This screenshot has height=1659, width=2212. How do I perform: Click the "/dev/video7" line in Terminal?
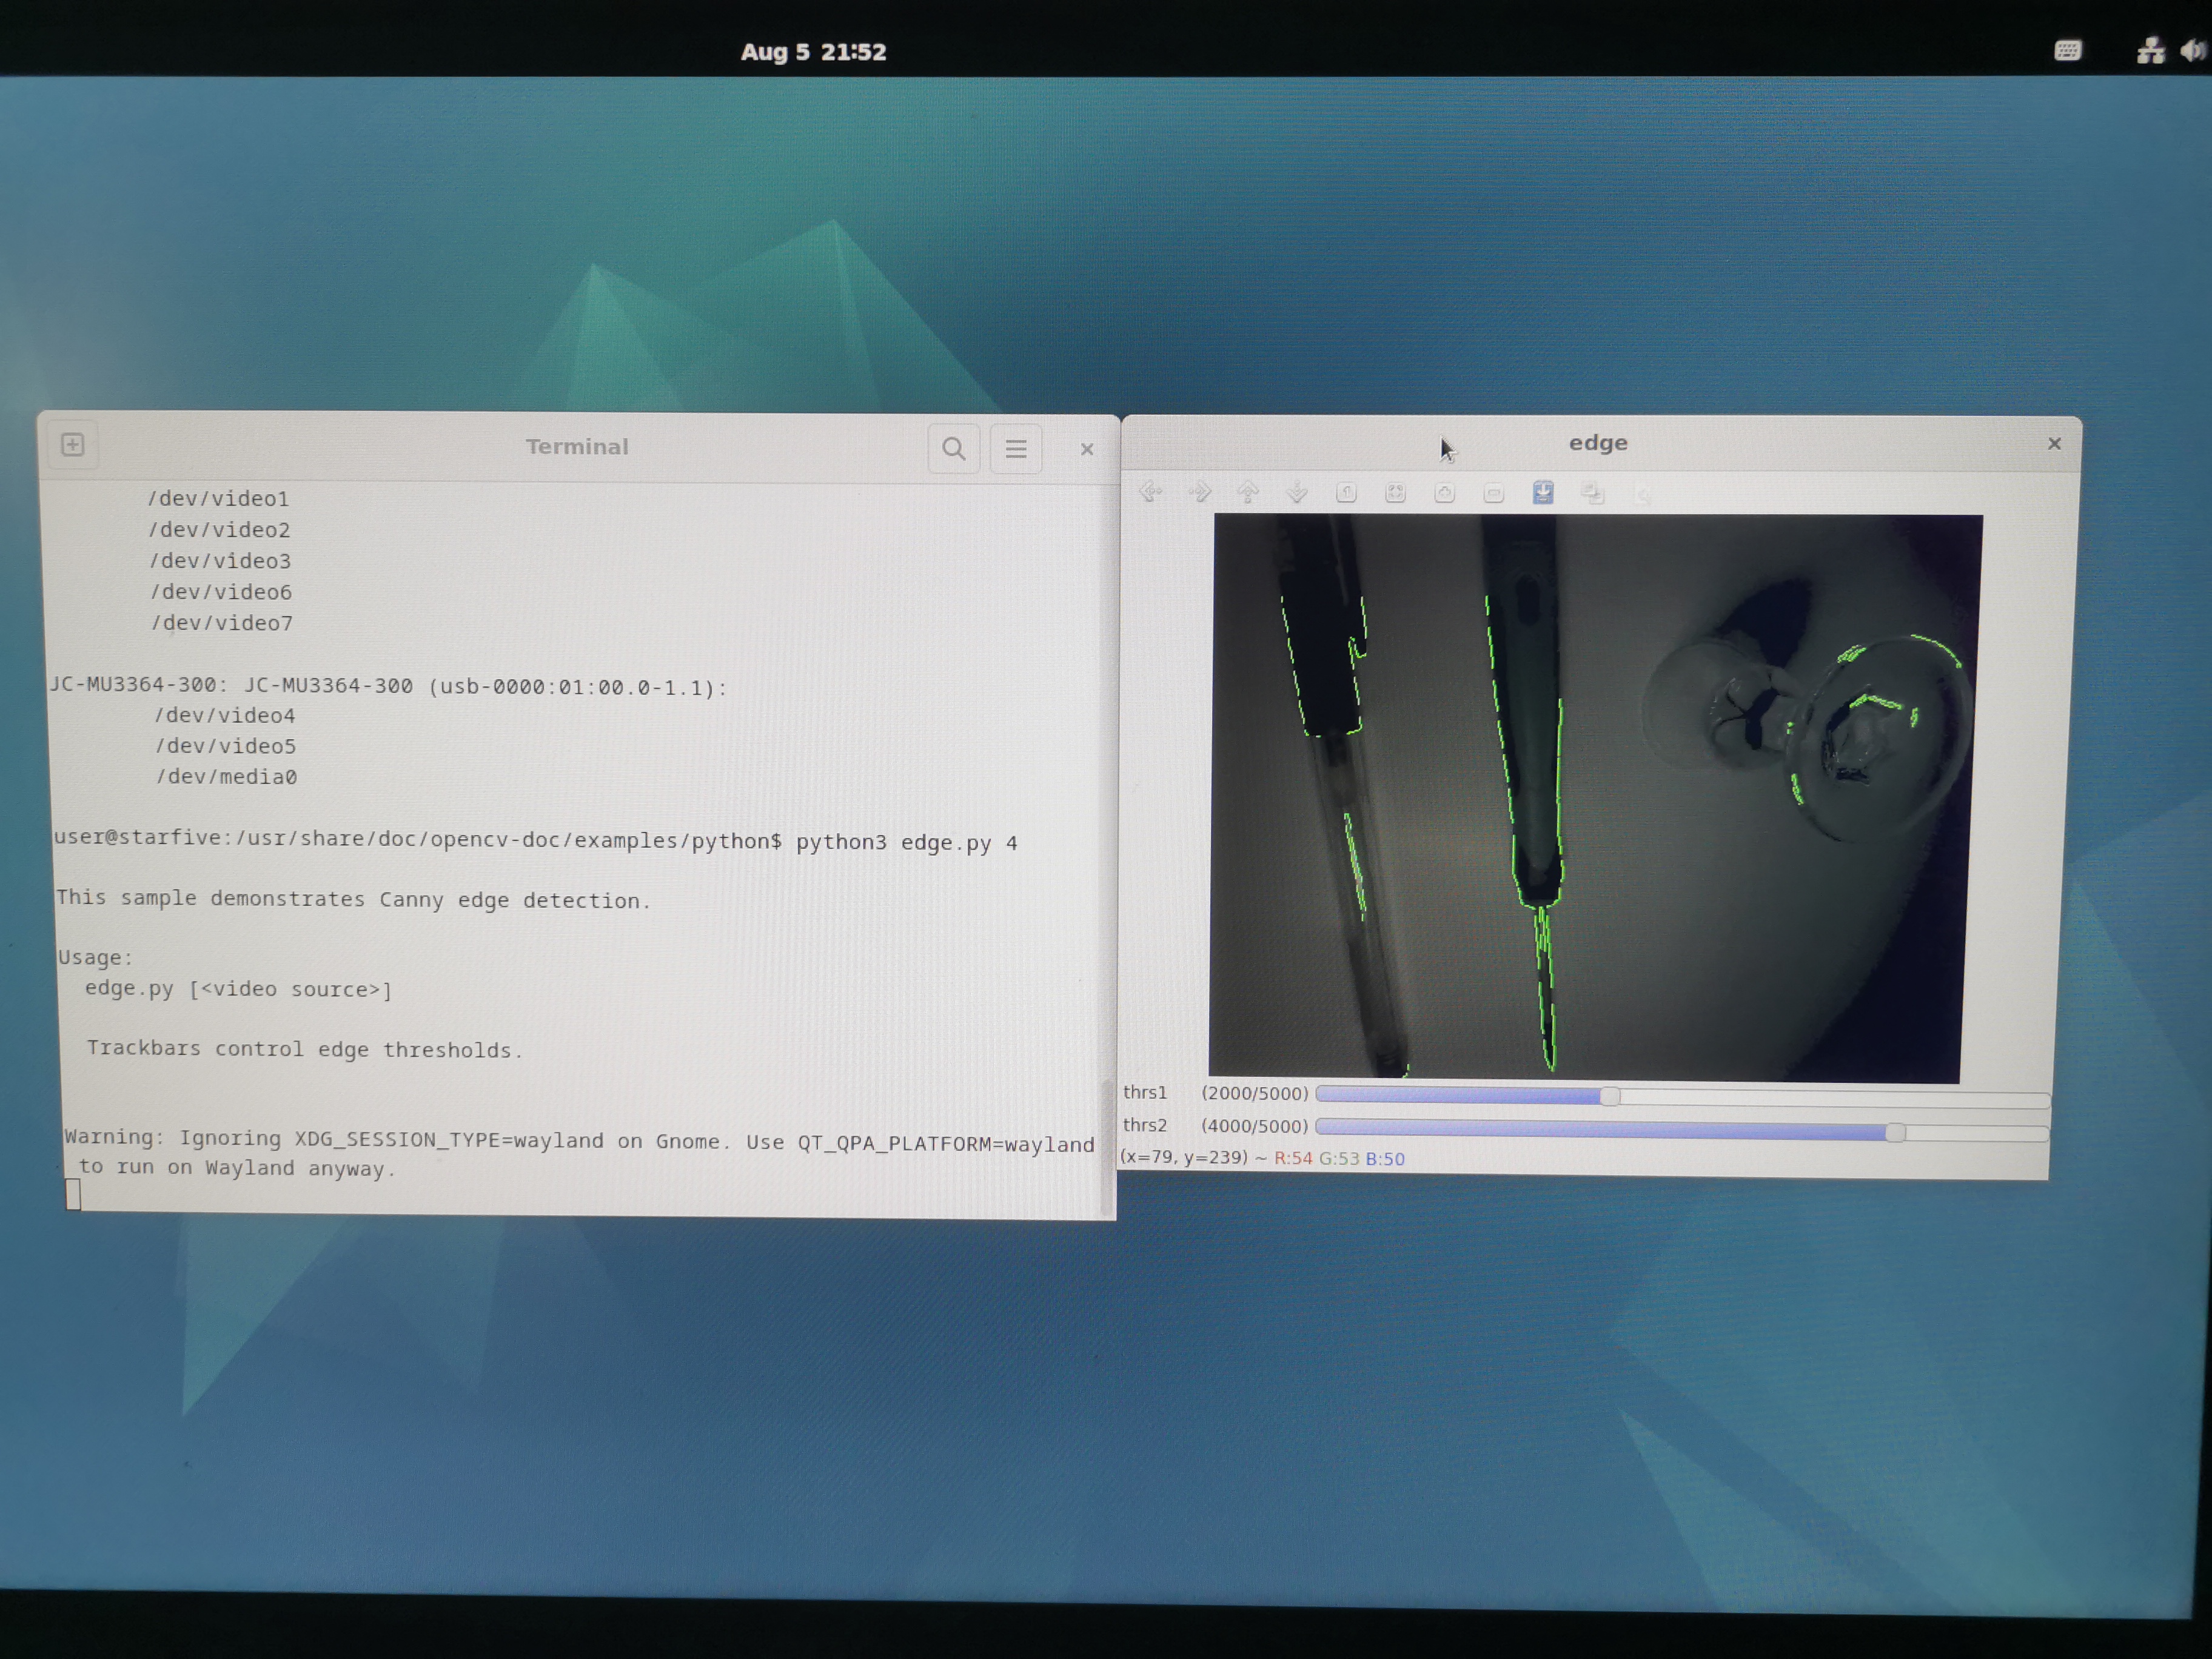click(x=222, y=623)
